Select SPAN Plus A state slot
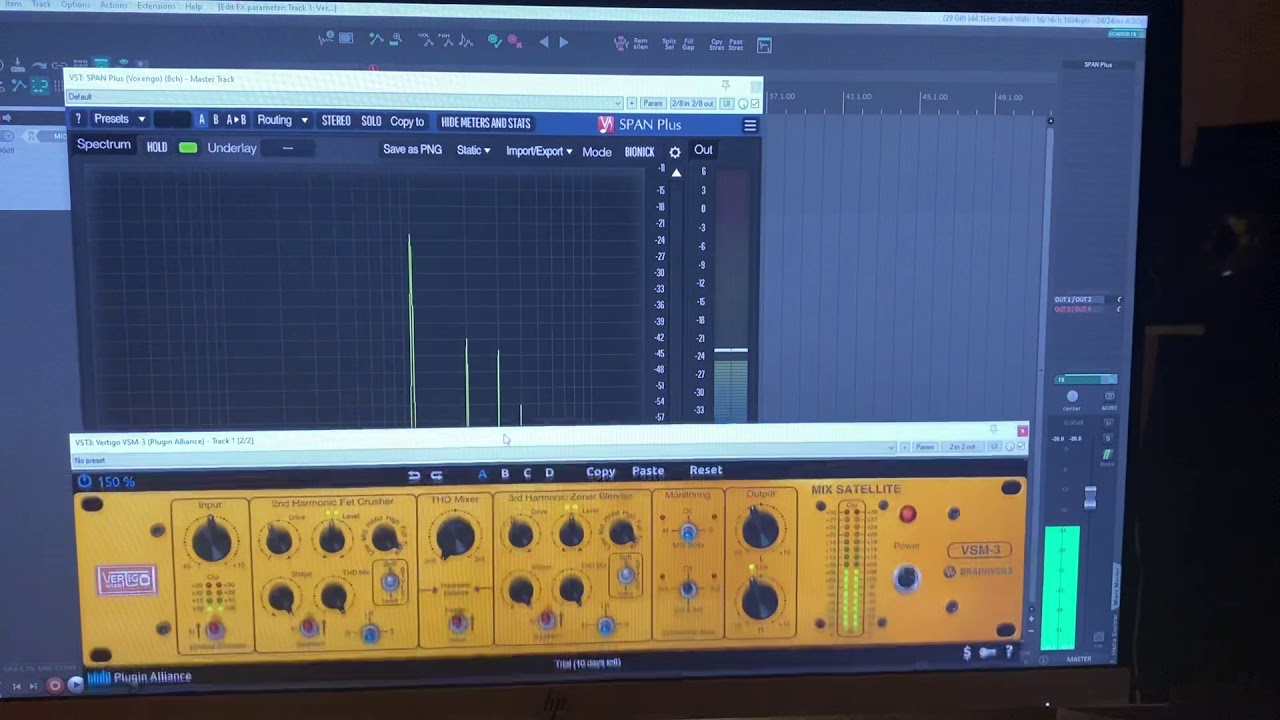The width and height of the screenshot is (1280, 720). (201, 120)
